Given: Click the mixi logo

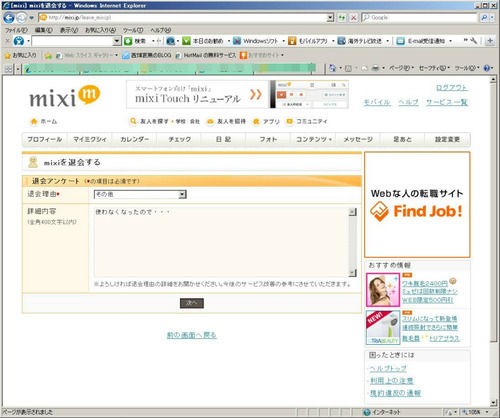Looking at the screenshot, I should 65,96.
